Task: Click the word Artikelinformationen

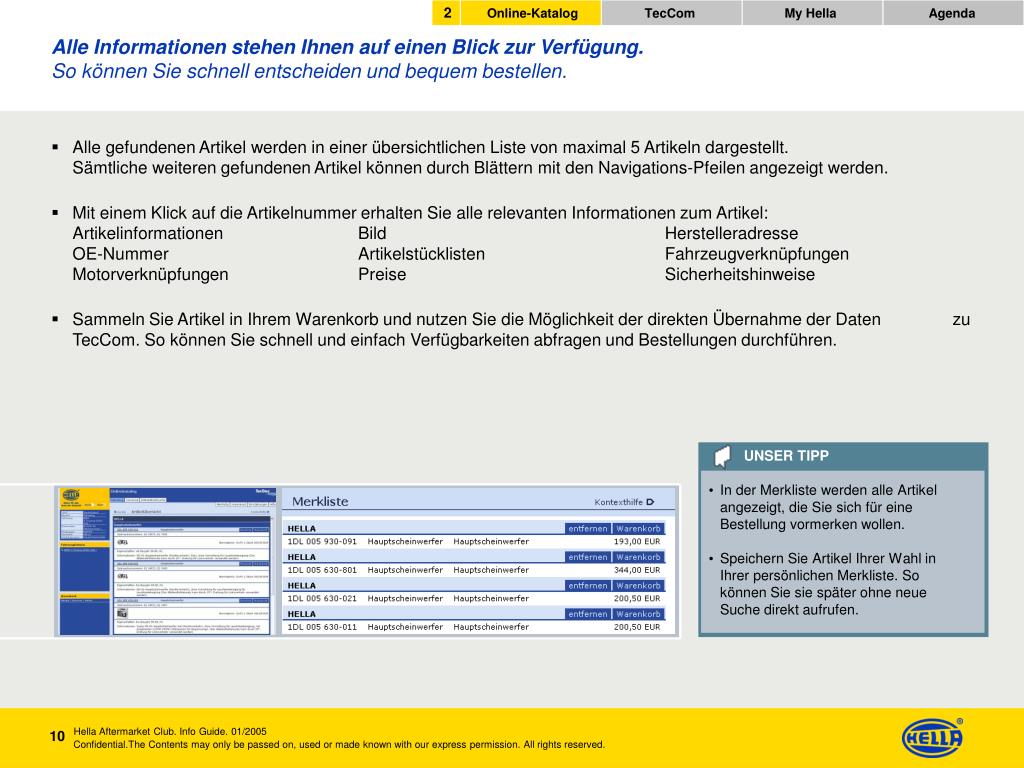Action: 148,233
